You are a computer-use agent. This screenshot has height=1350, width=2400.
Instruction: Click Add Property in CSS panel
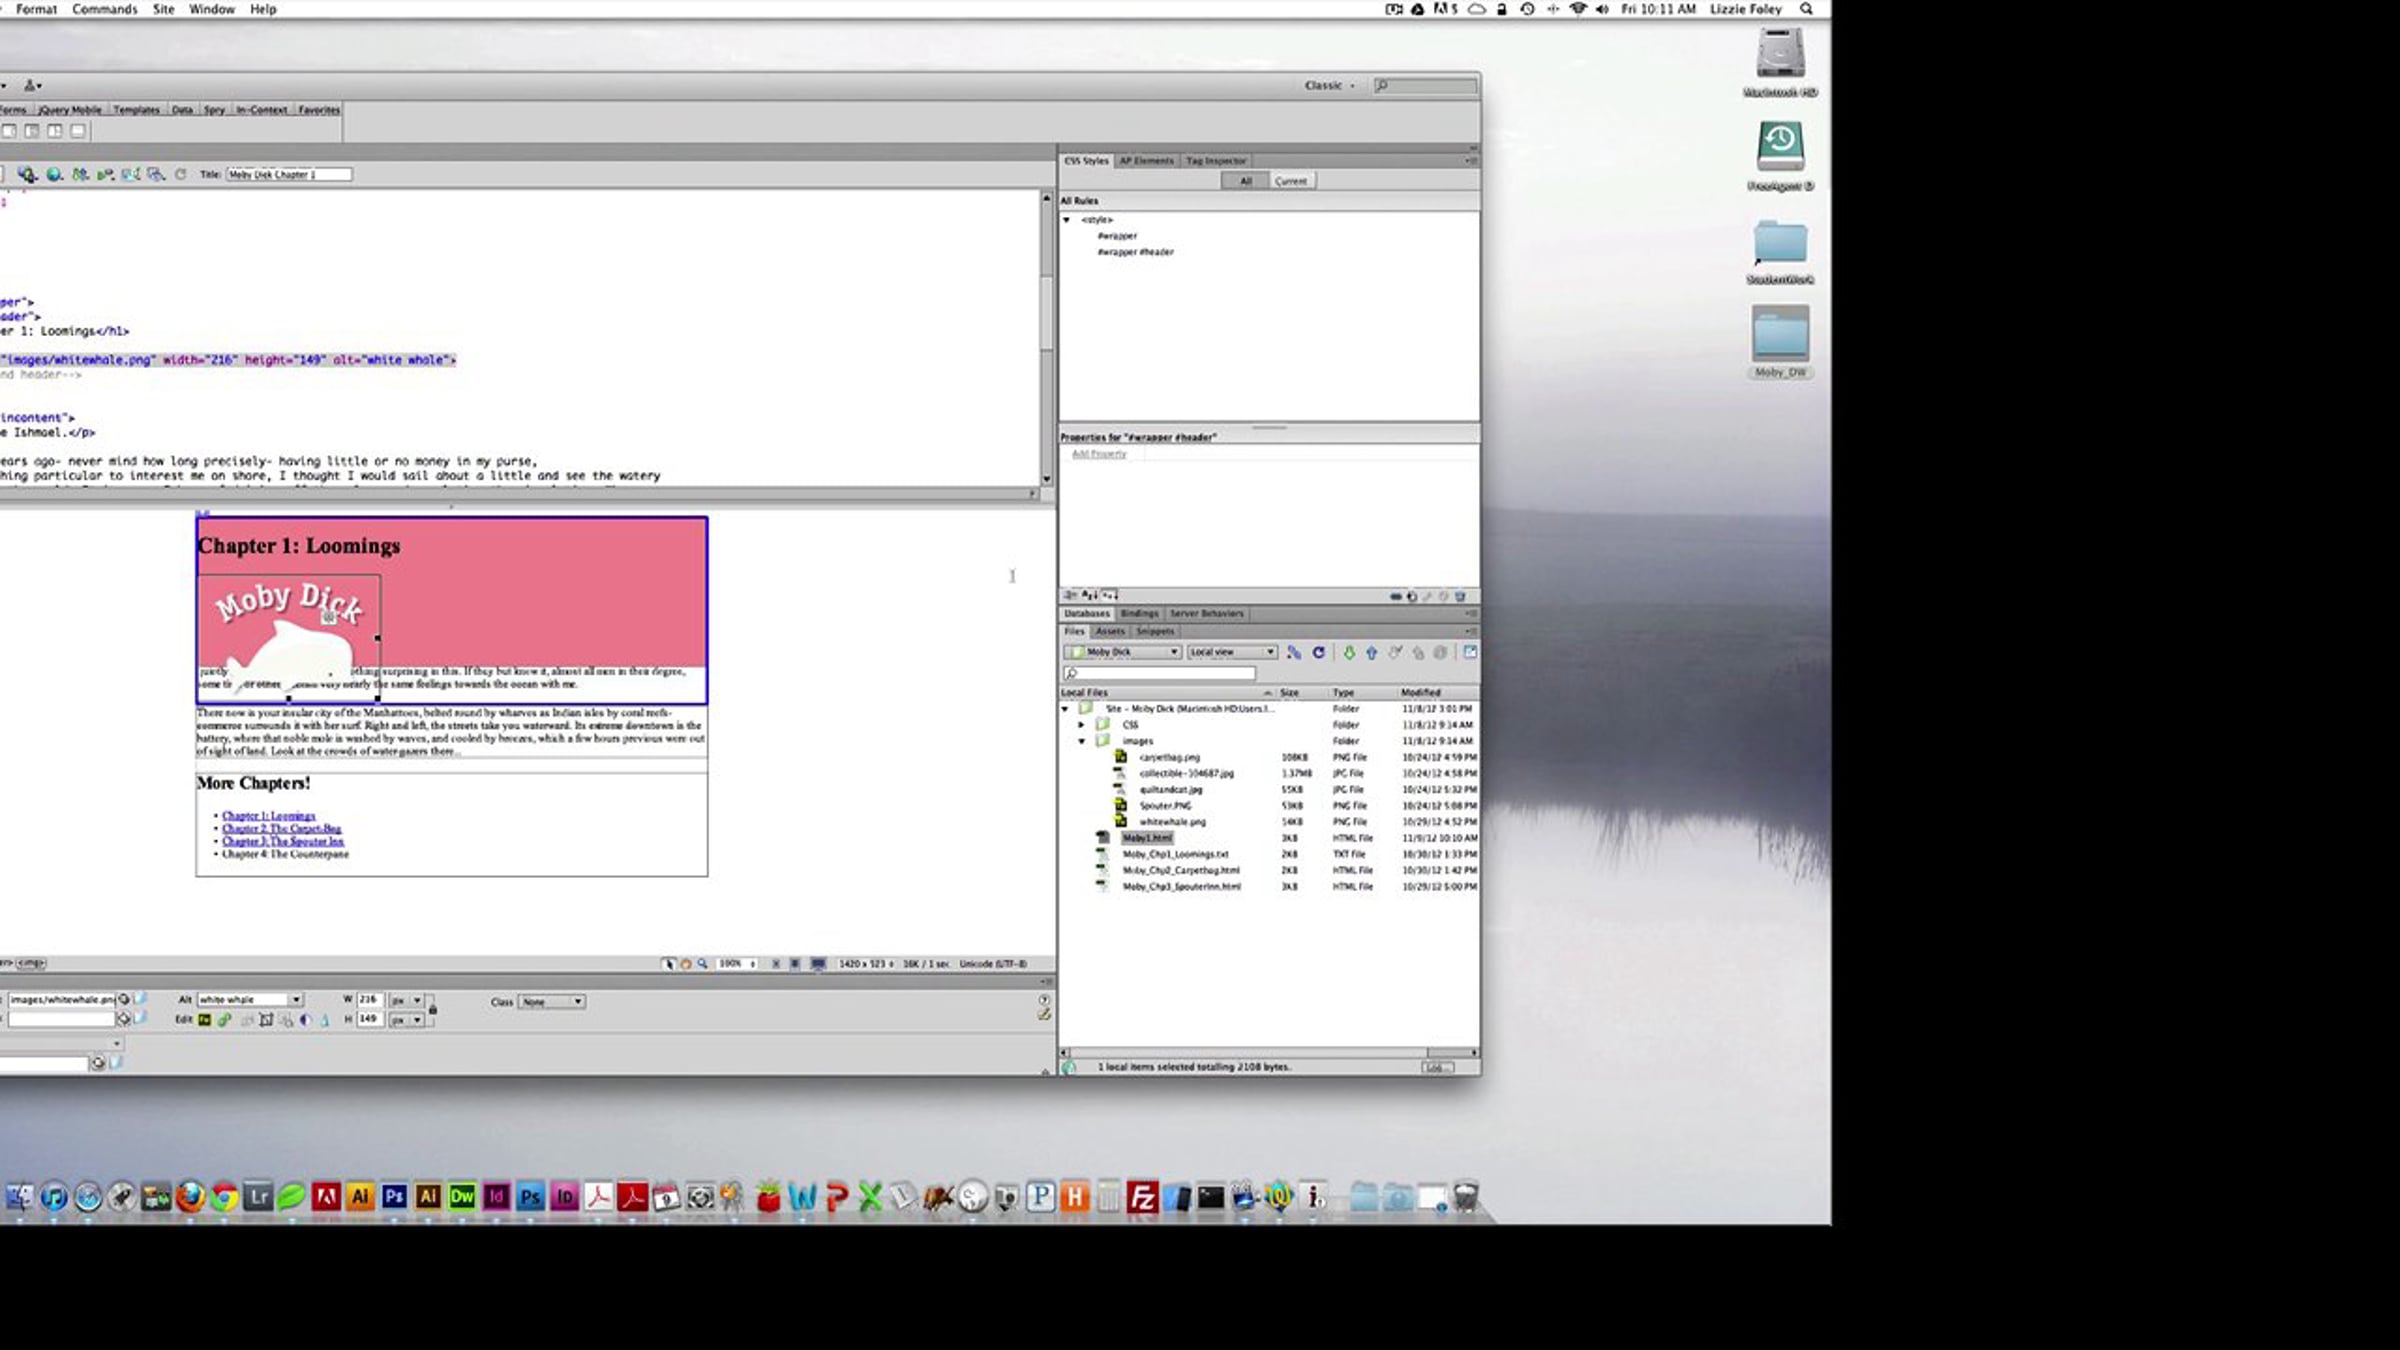1099,454
